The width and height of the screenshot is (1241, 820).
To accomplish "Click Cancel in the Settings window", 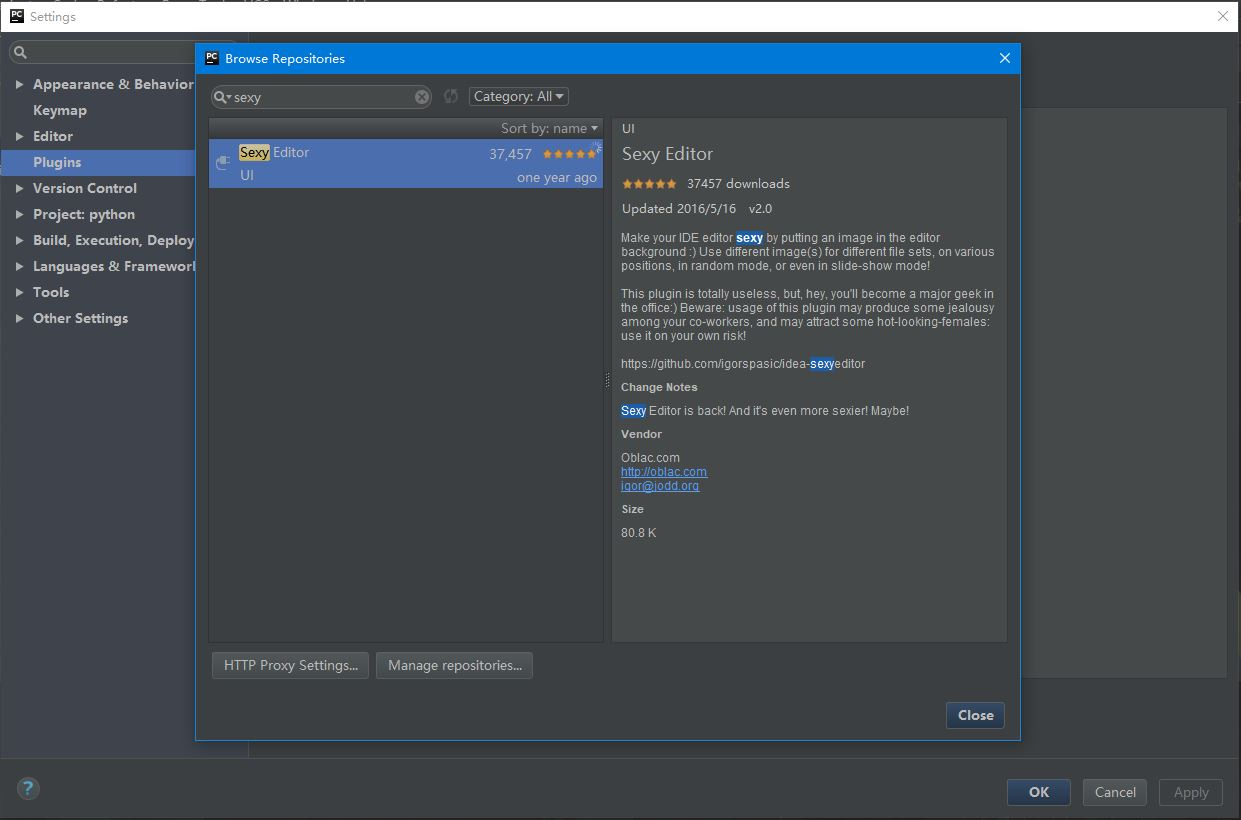I will pos(1115,792).
